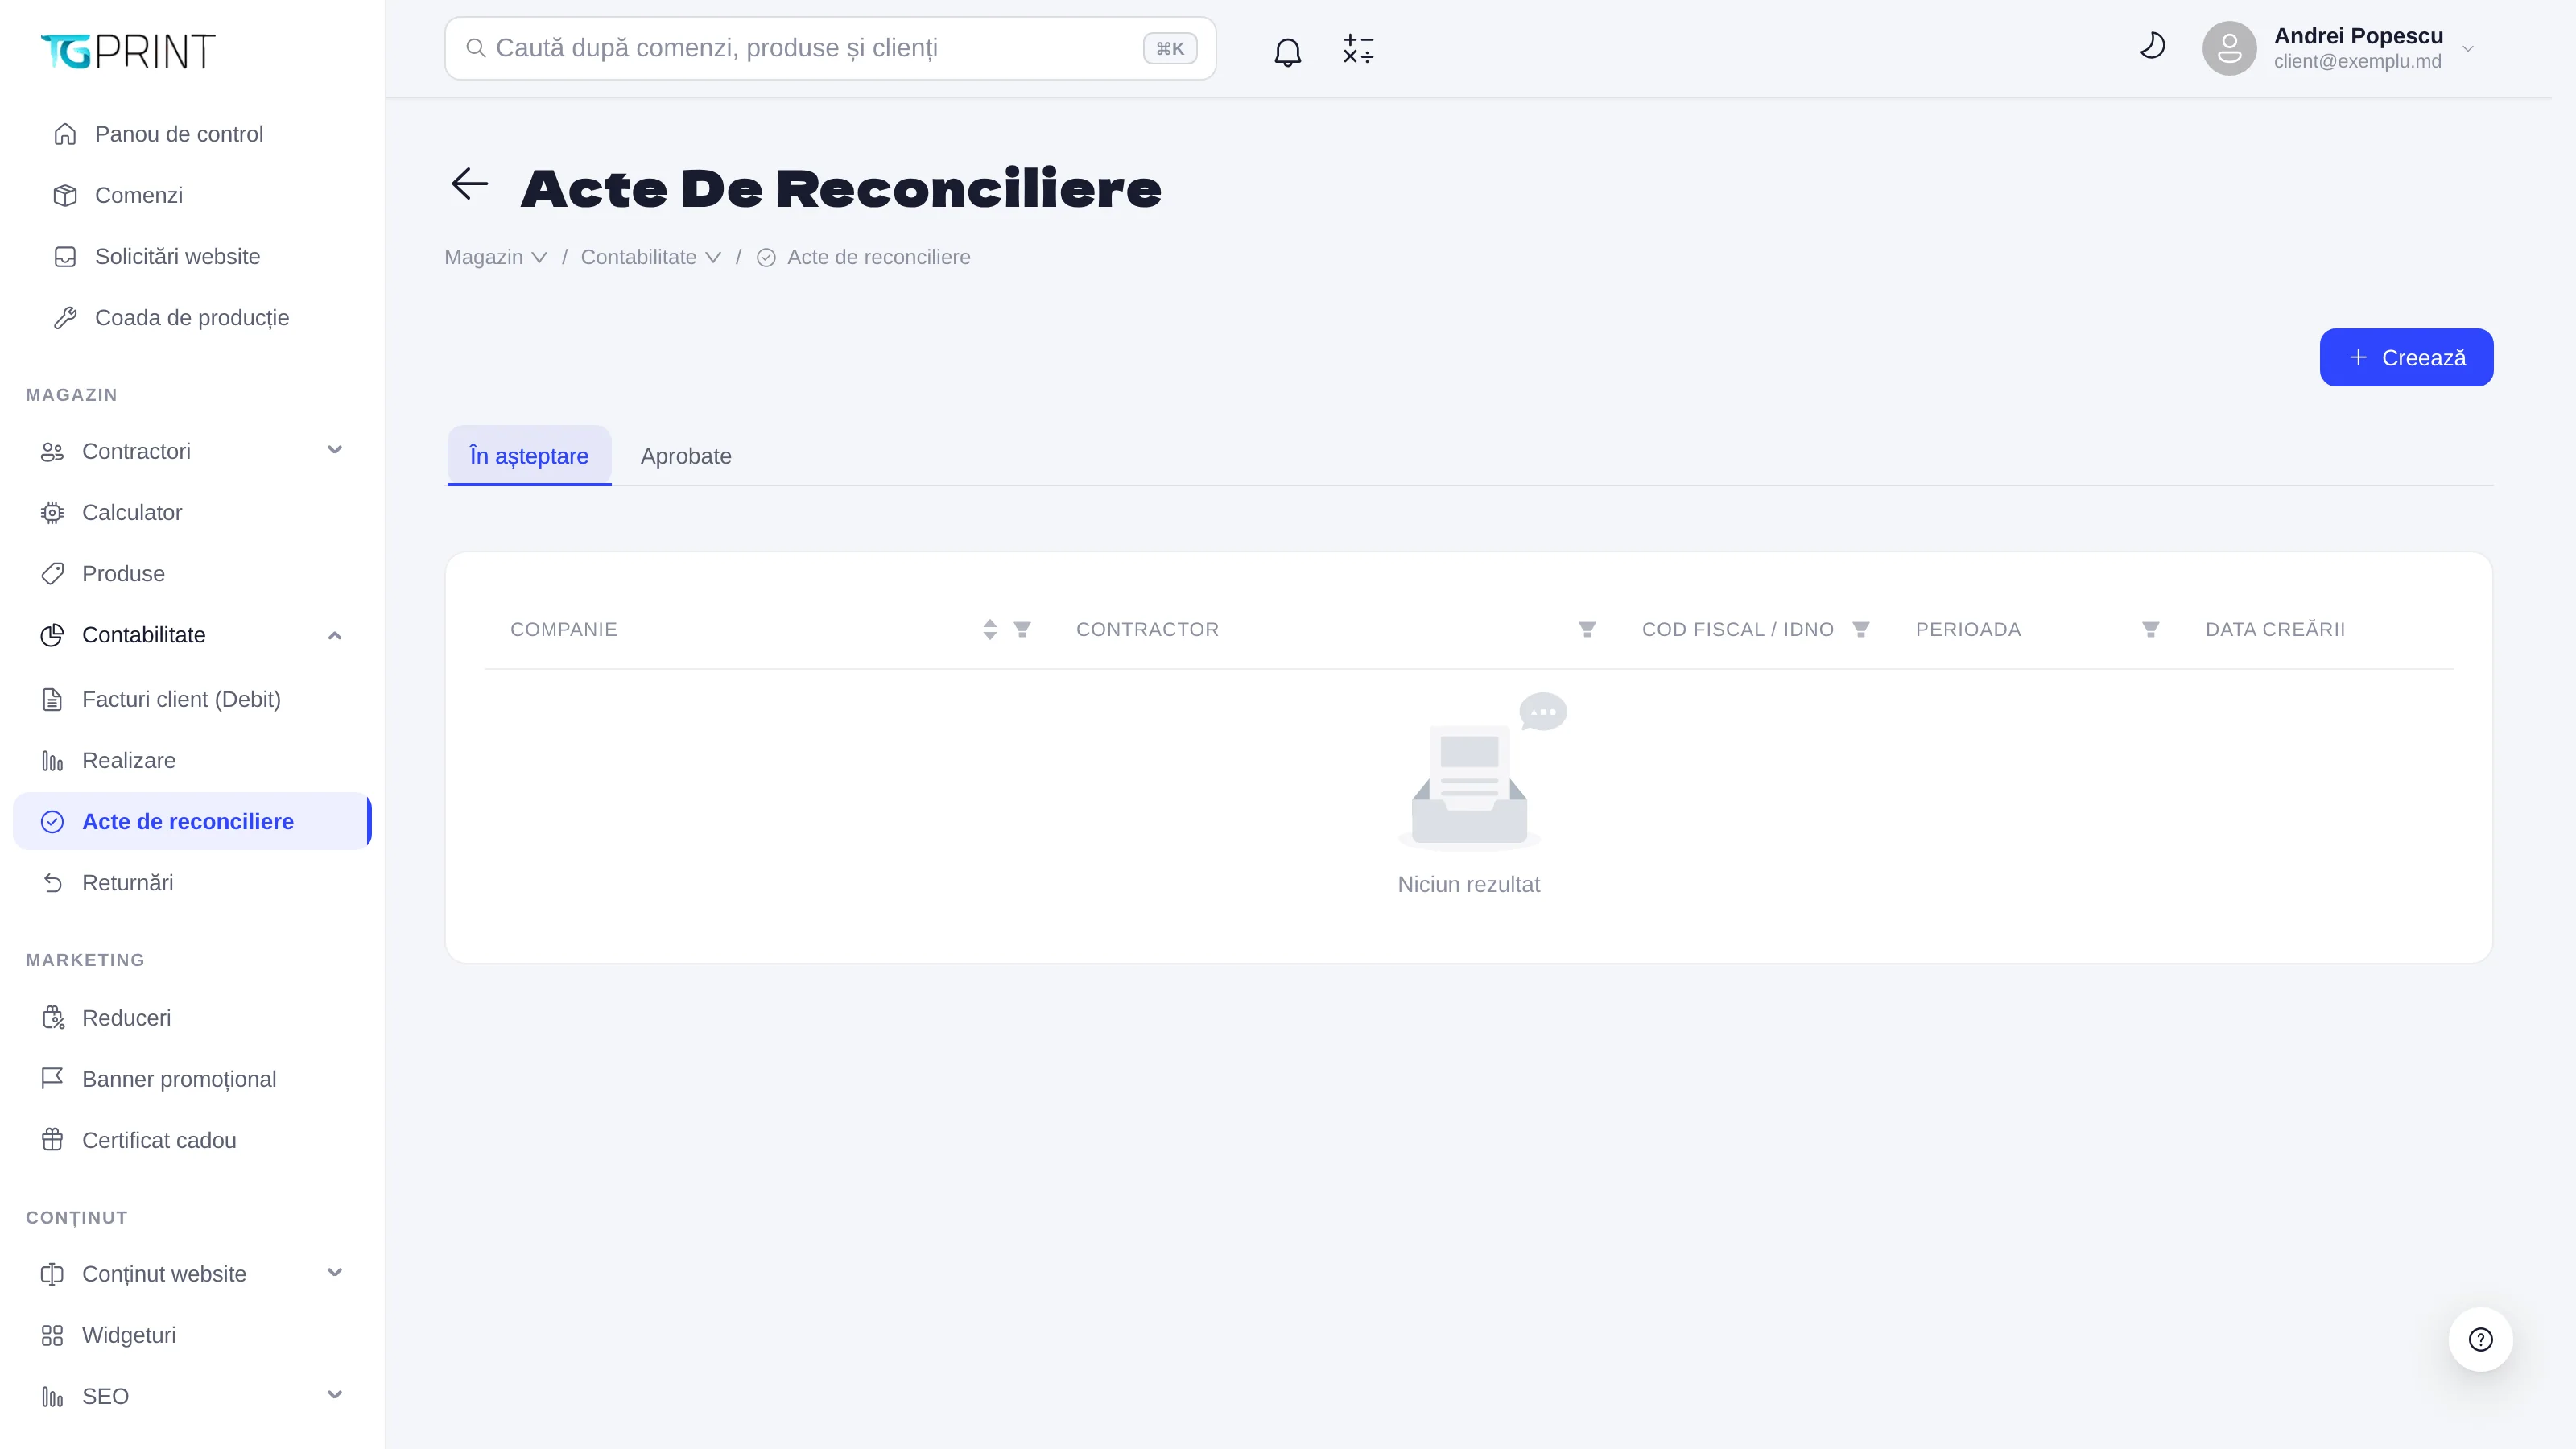This screenshot has height=1449, width=2576.
Task: Open the calculator math-symbols icon in header
Action: tap(1358, 49)
